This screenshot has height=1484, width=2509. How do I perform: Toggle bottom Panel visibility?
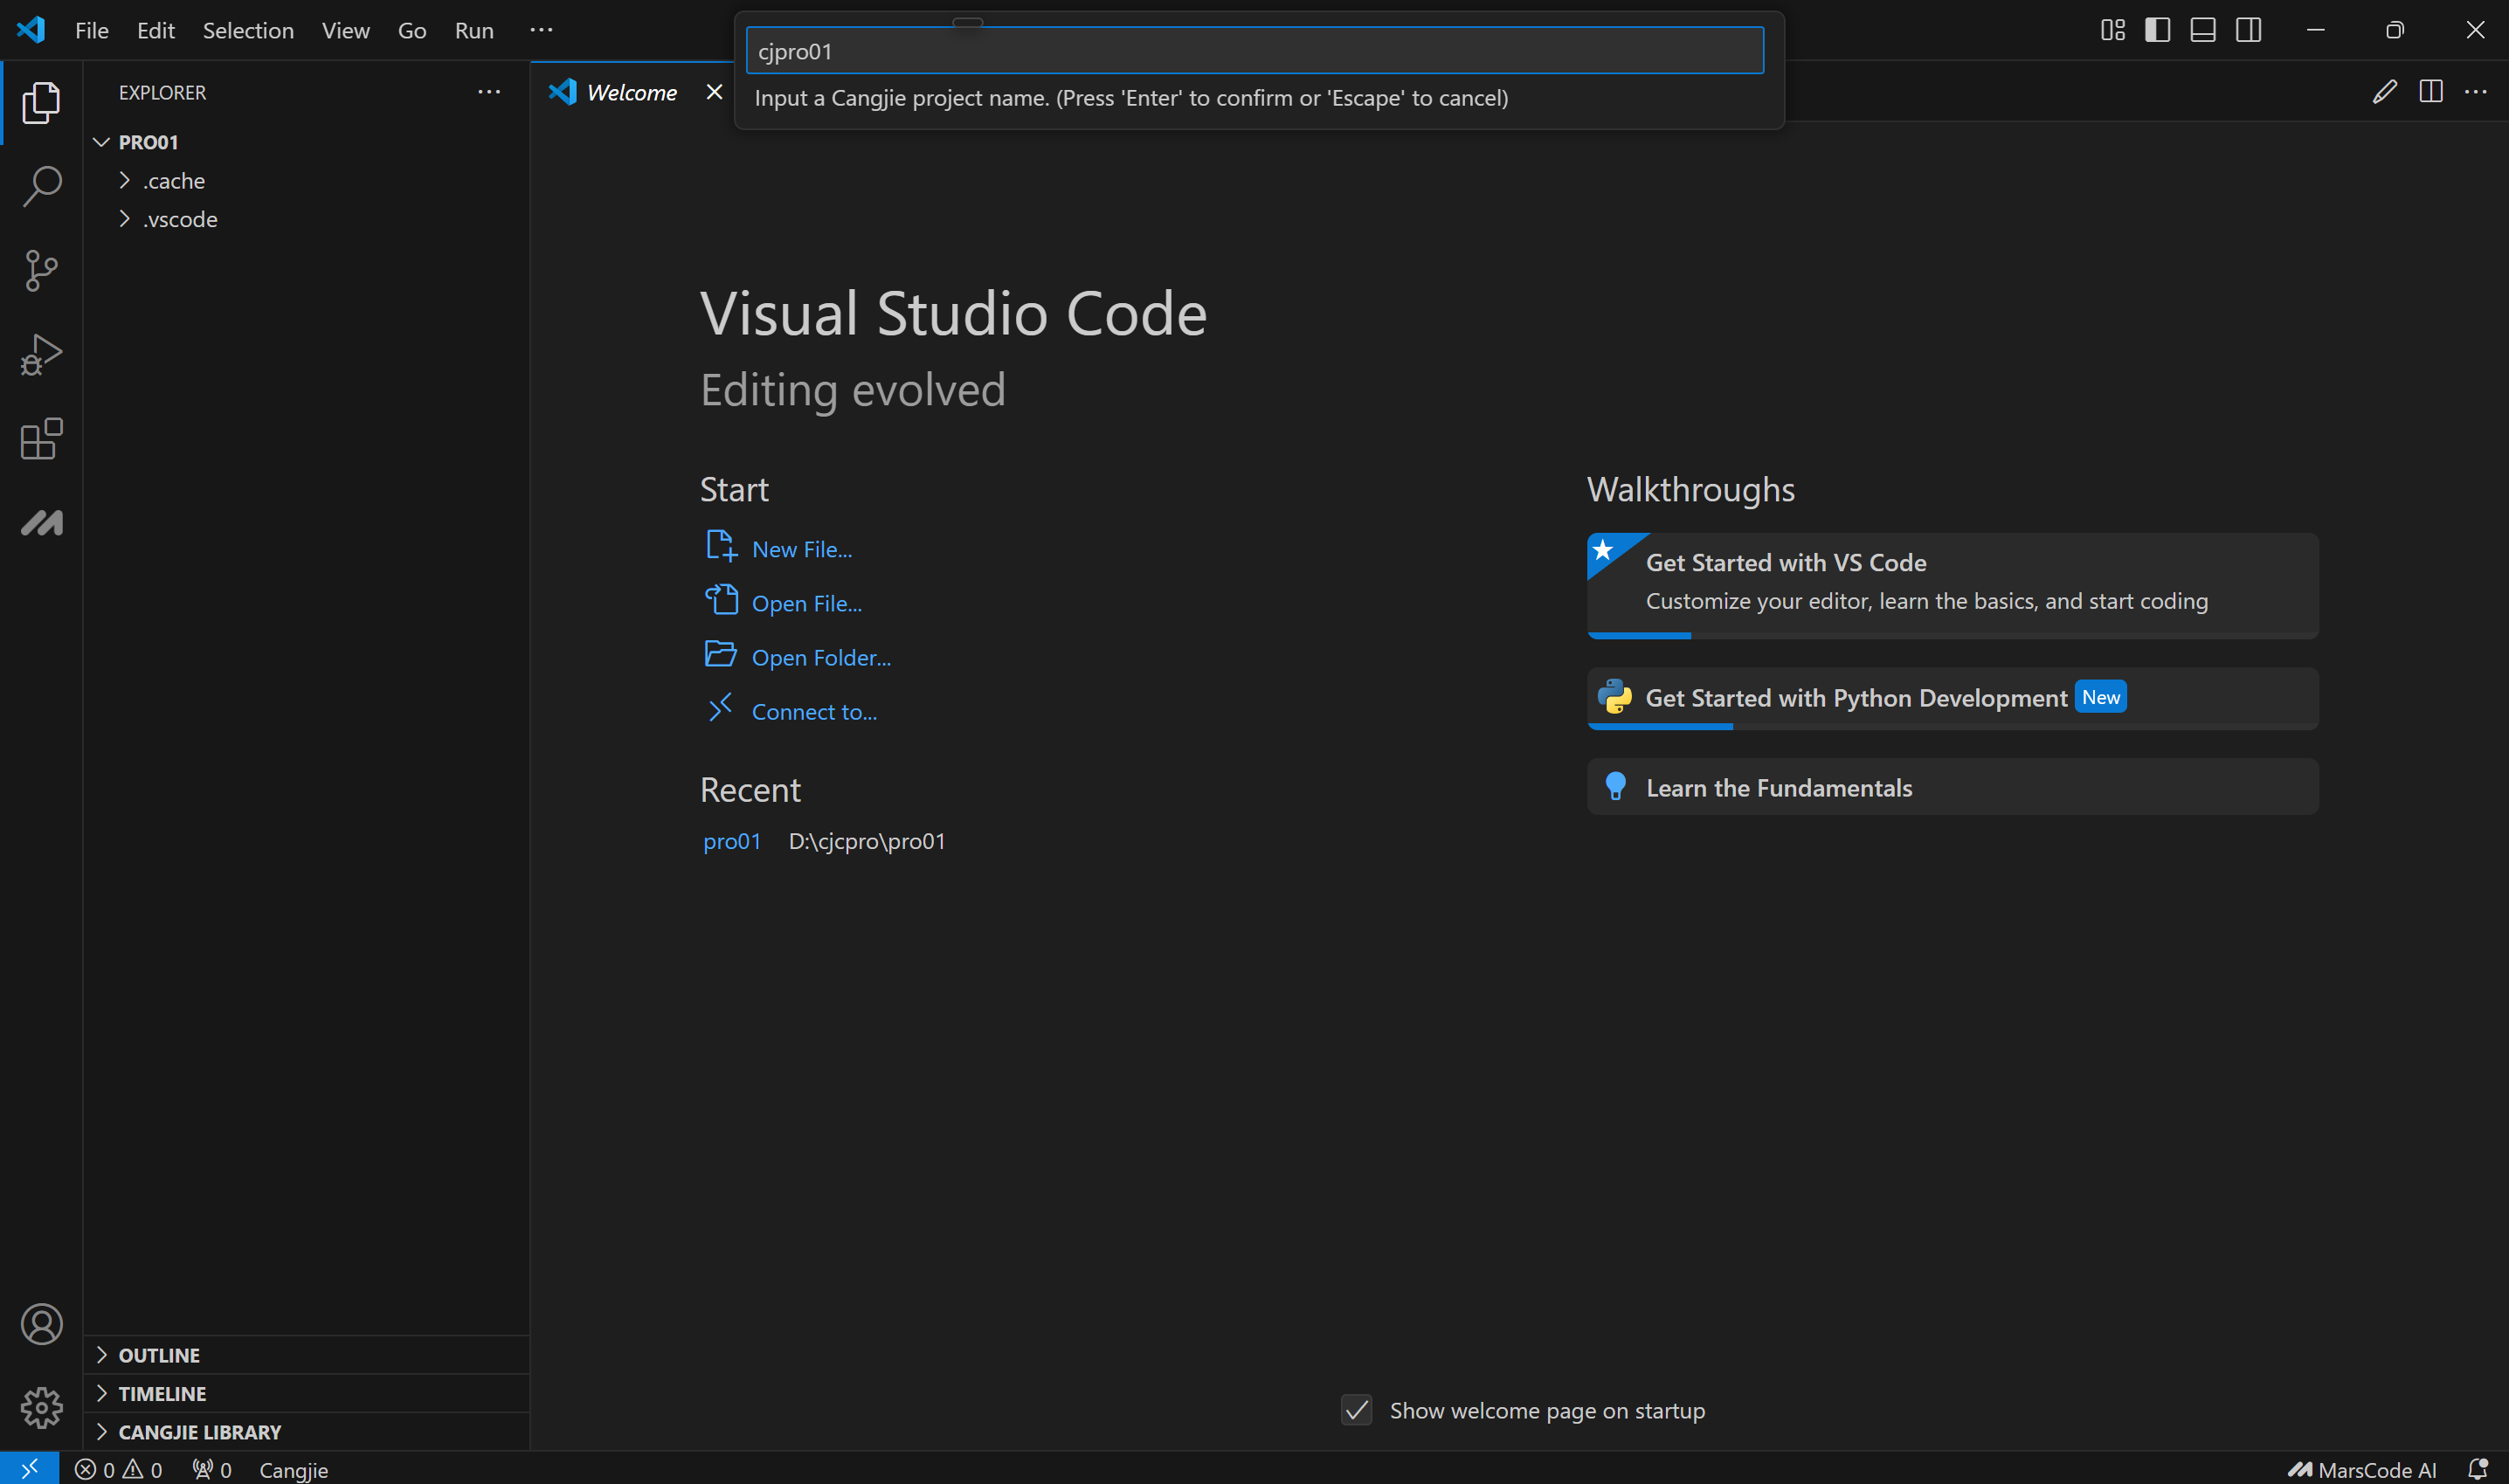[2203, 30]
